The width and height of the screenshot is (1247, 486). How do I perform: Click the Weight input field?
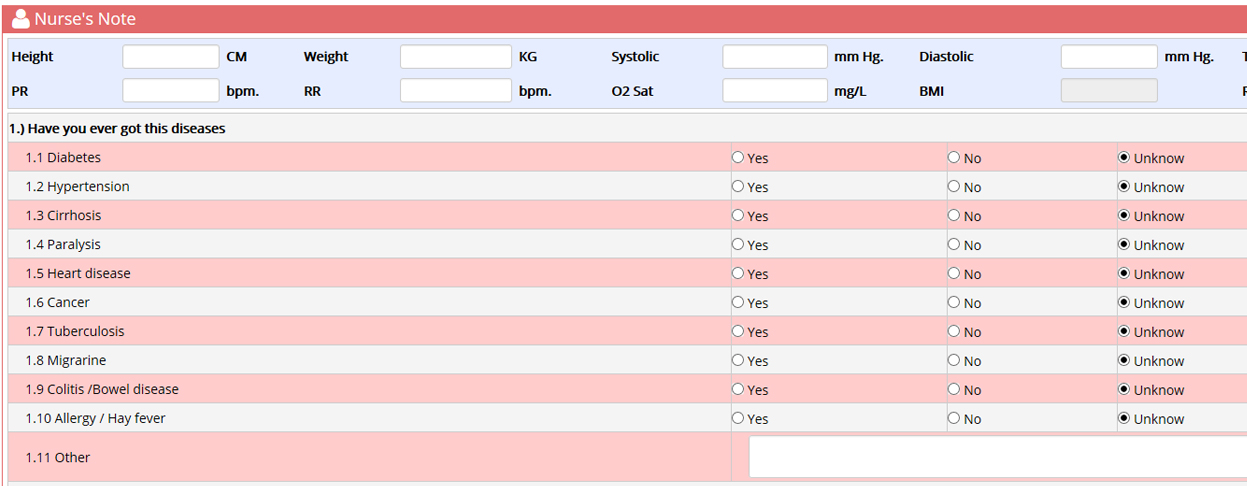[x=455, y=57]
